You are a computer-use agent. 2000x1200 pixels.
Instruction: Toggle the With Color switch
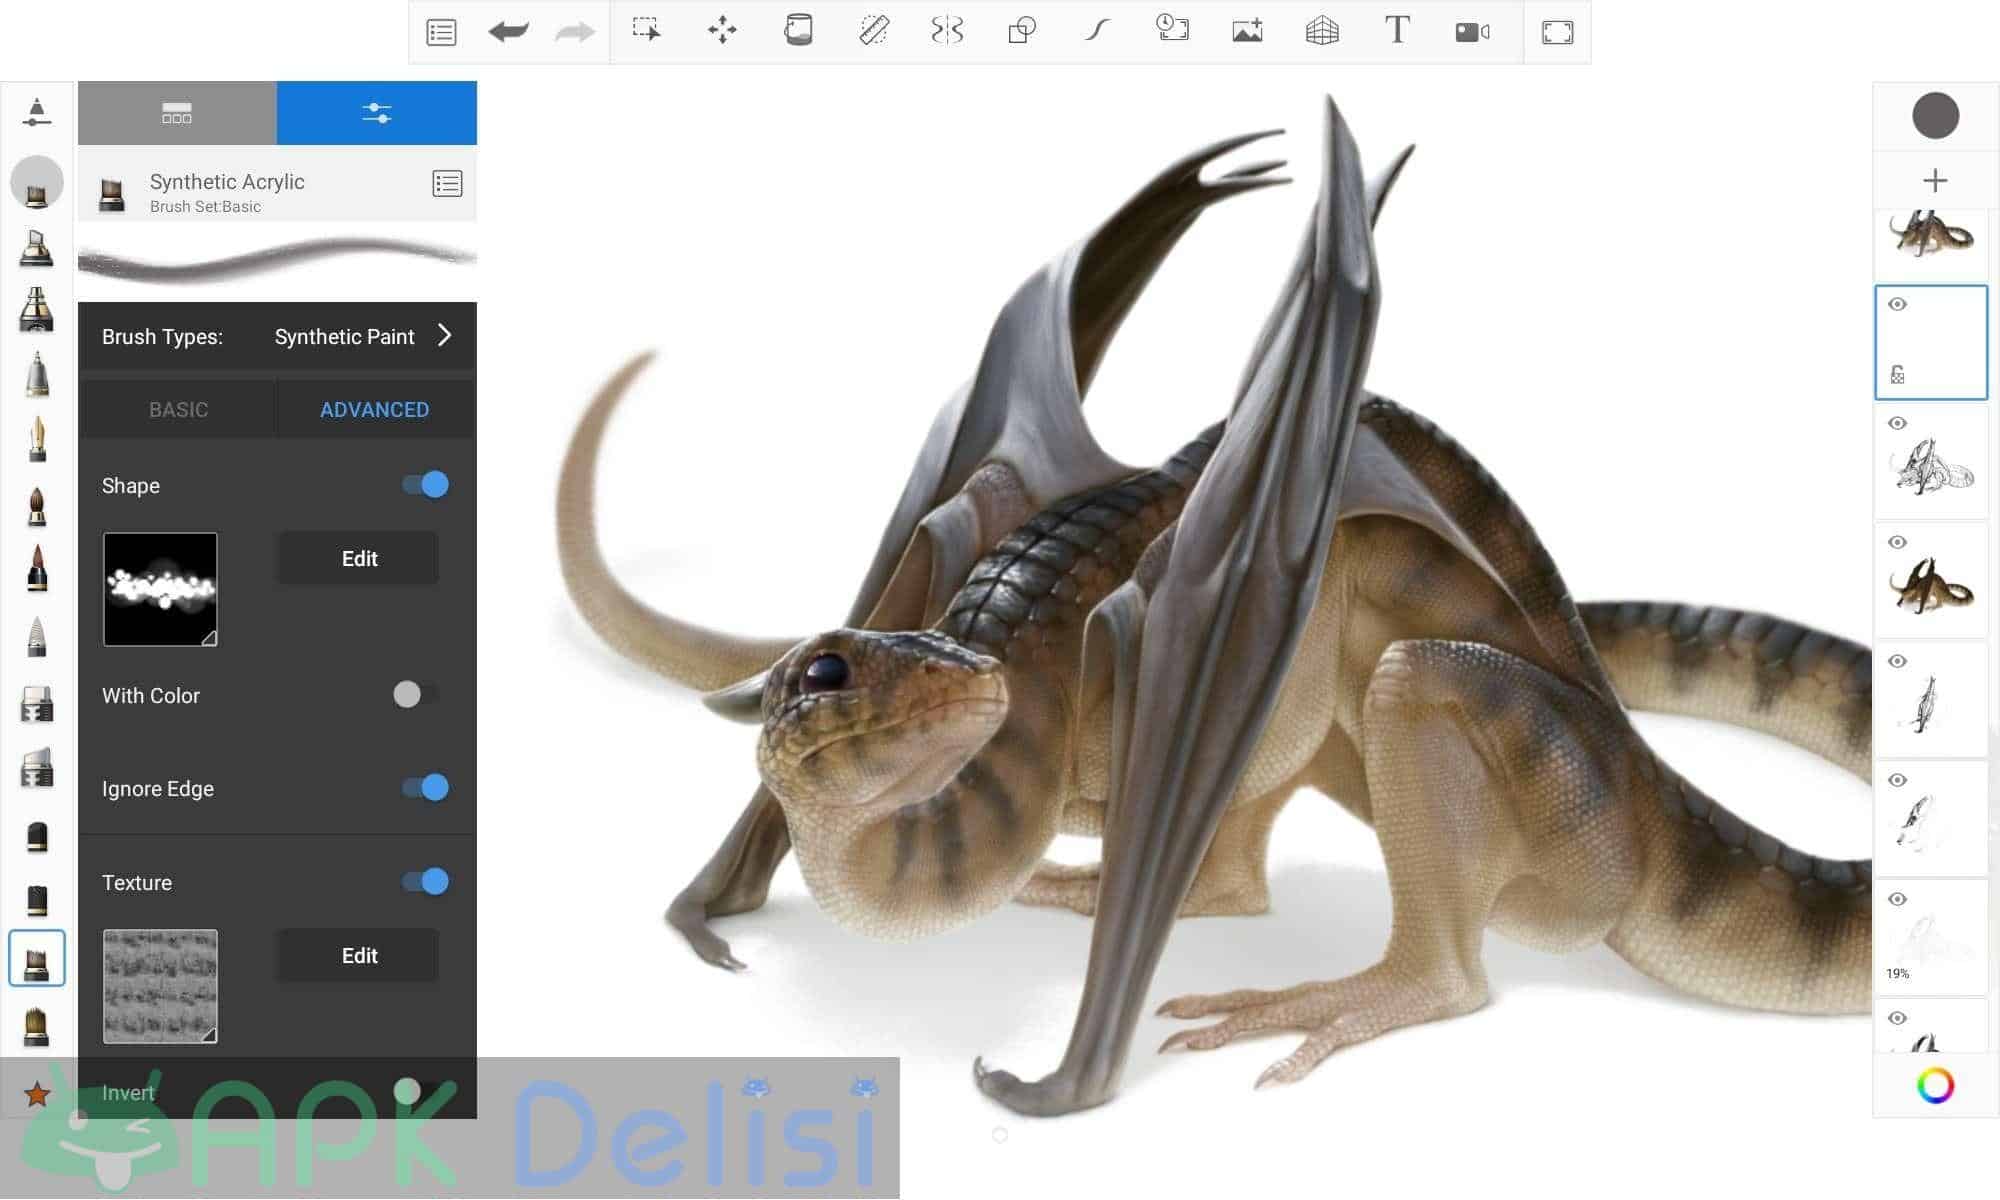point(414,694)
